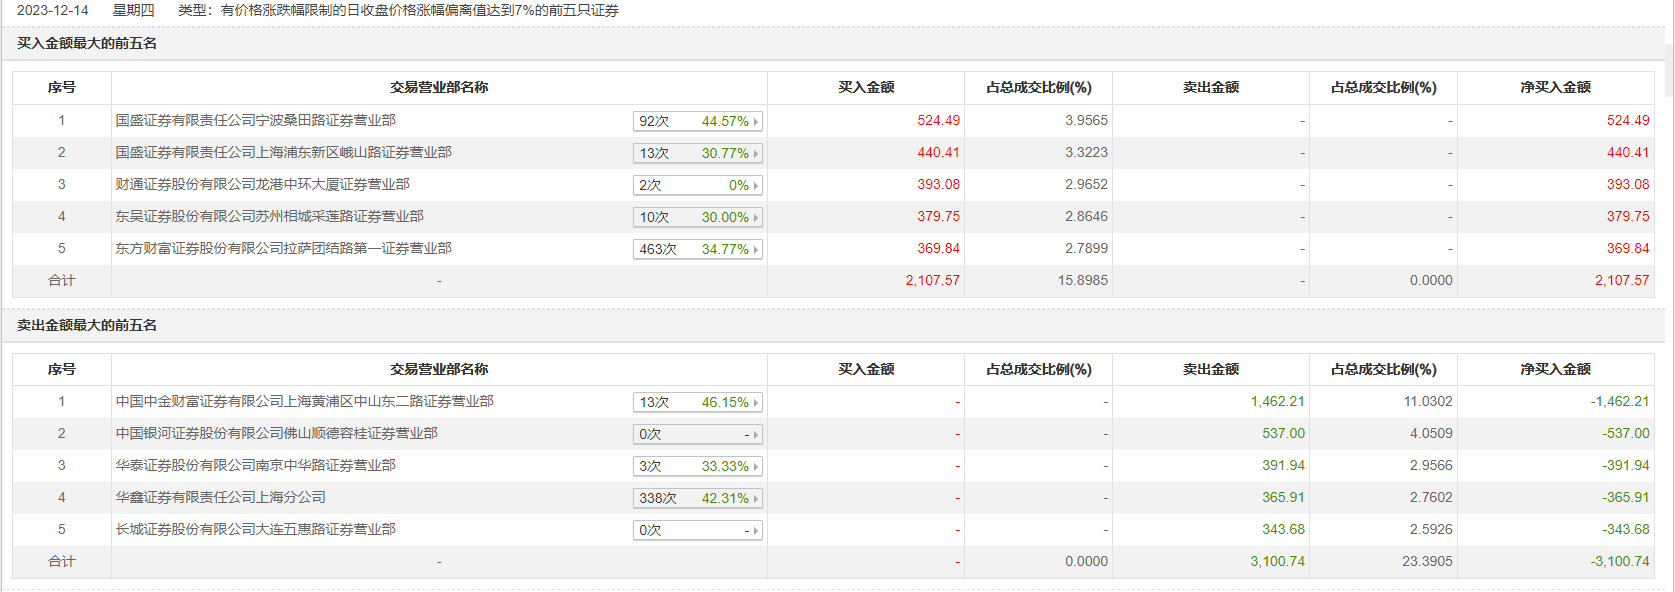The width and height of the screenshot is (1675, 592).
Task: Click sell ratio 11.0302
Action: coord(1428,401)
